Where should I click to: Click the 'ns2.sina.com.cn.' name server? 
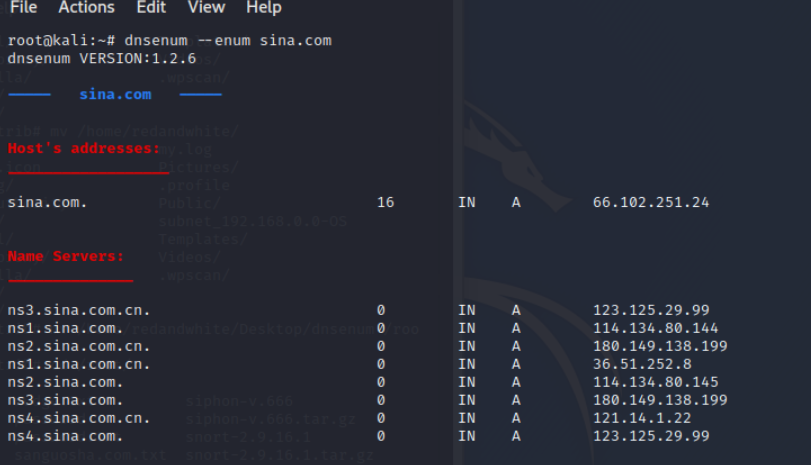79,346
